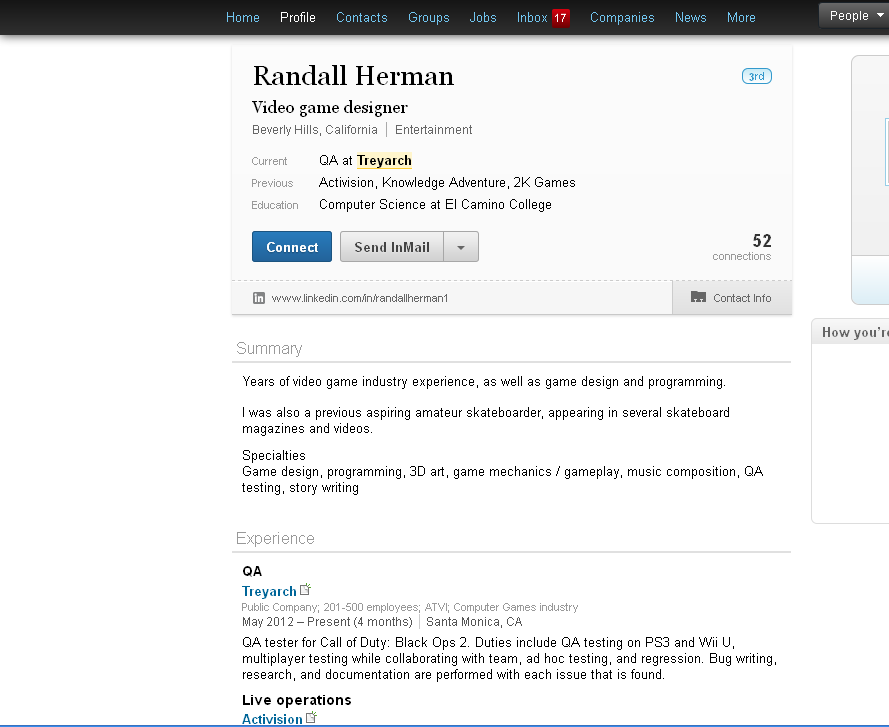The width and height of the screenshot is (889, 727).
Task: Open the Groups menu
Action: tap(429, 18)
